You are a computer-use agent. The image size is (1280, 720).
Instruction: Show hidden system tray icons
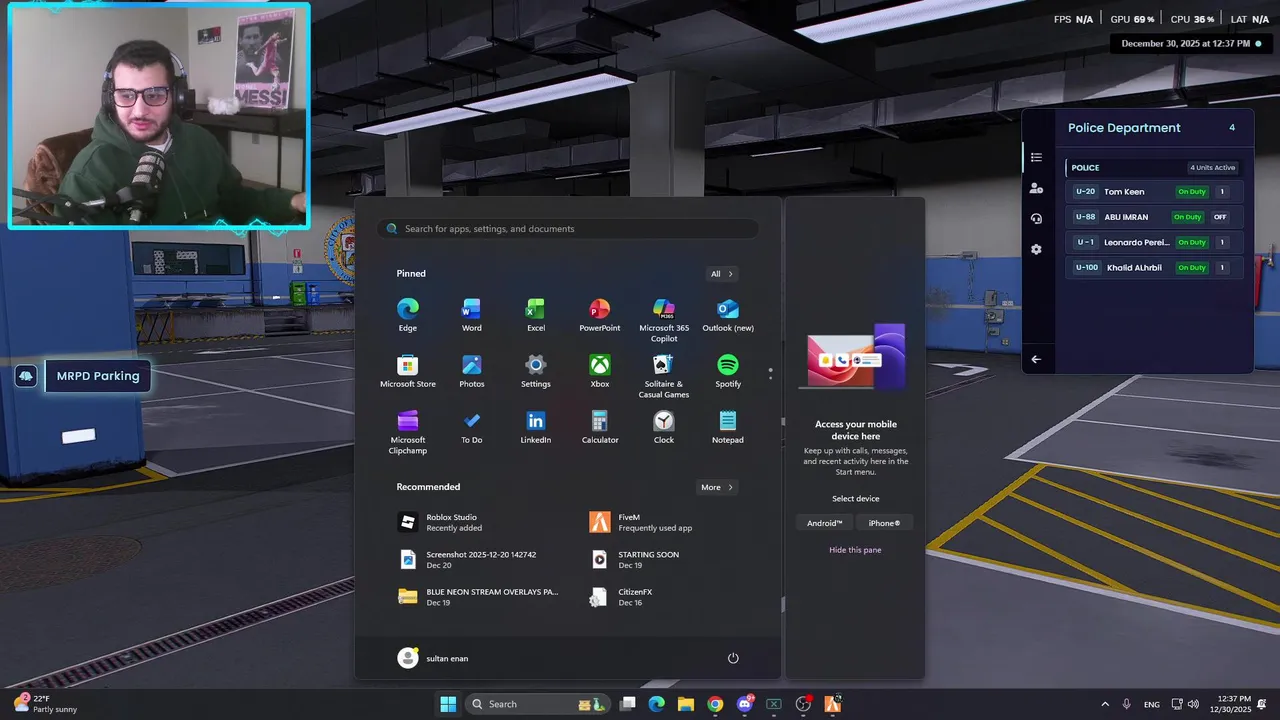click(x=1105, y=704)
